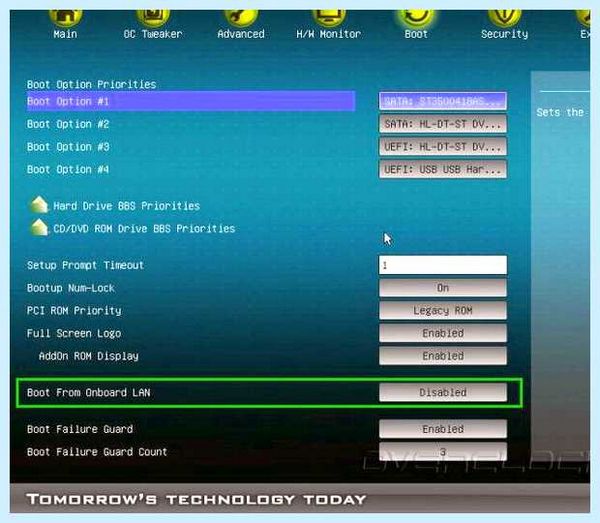Screen dimensions: 600x523
Task: Open Boot Option #4 UEFI USB value
Action: (x=443, y=169)
